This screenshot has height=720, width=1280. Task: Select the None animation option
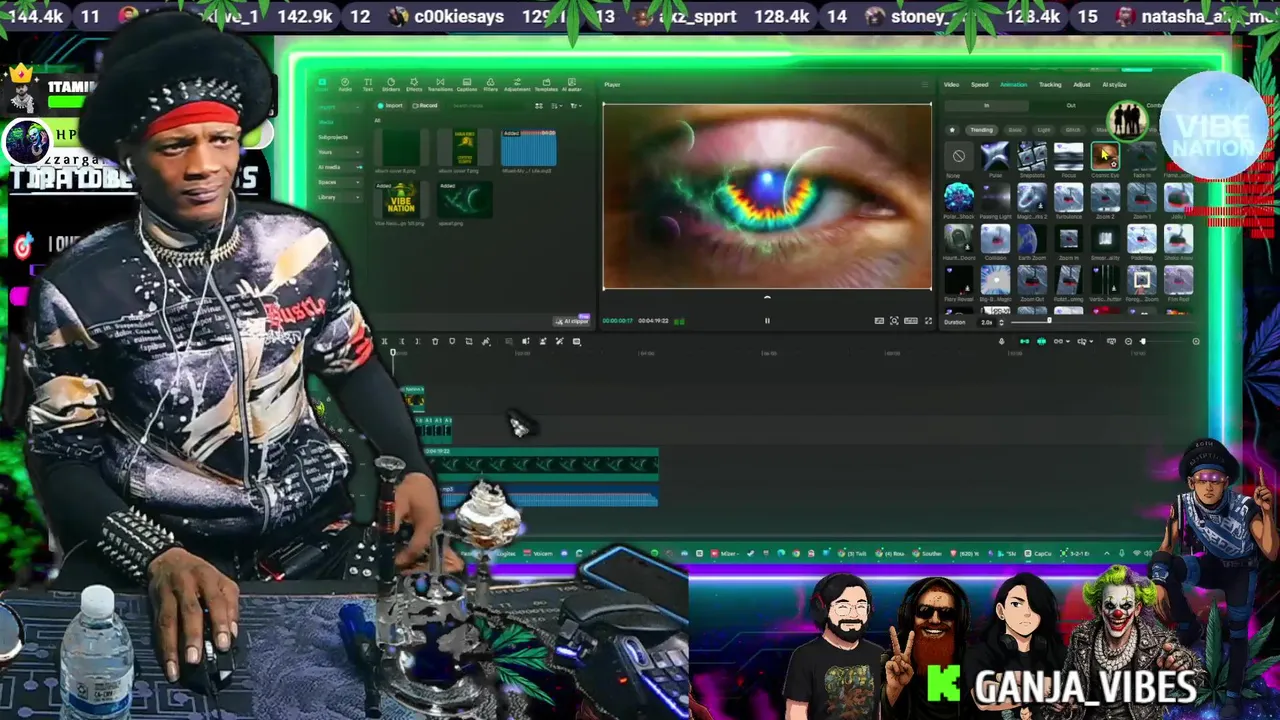pos(958,156)
